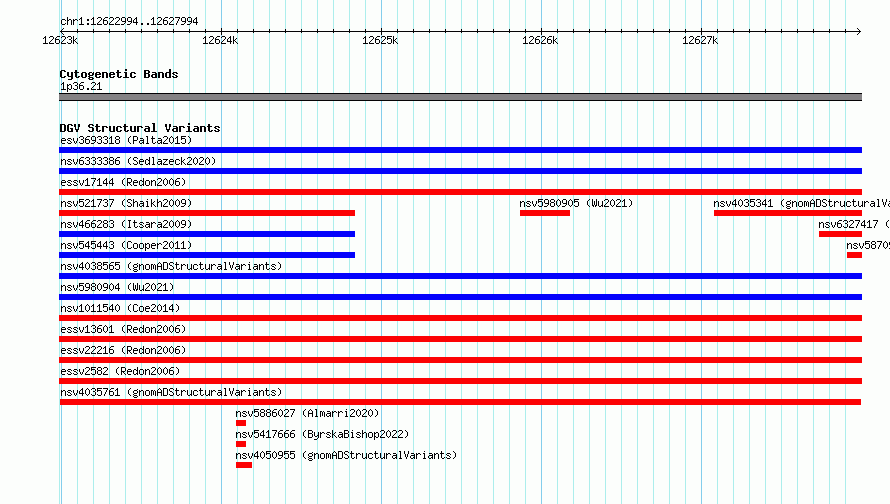
Task: Click blue bar under nsv4038565
Action: coord(460,276)
